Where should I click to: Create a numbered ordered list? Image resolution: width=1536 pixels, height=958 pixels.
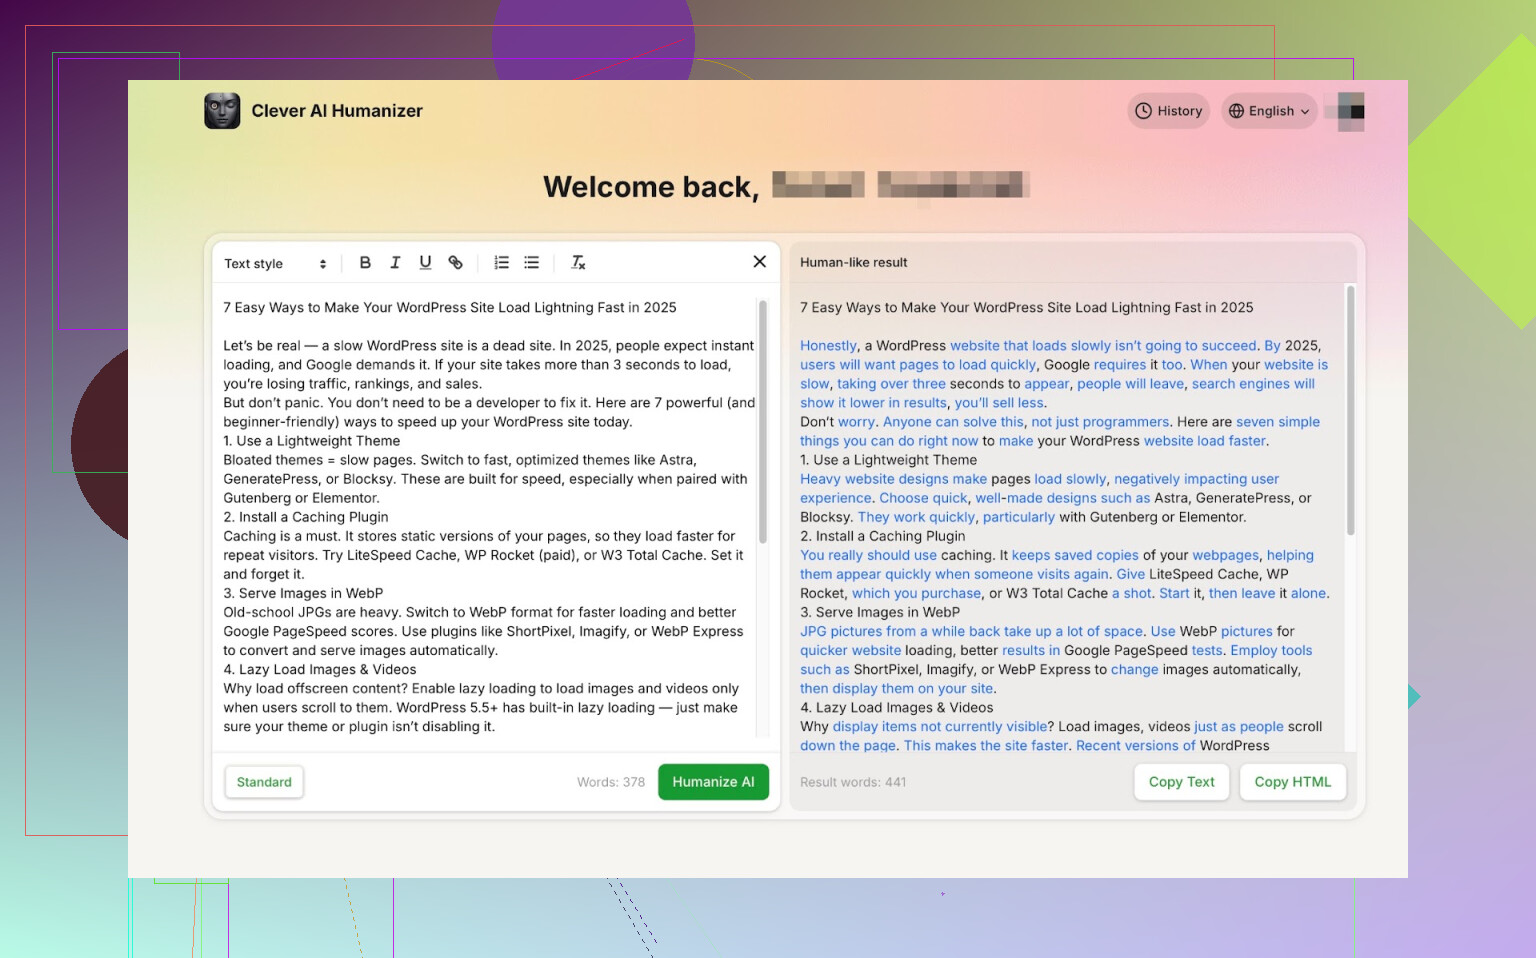[502, 262]
